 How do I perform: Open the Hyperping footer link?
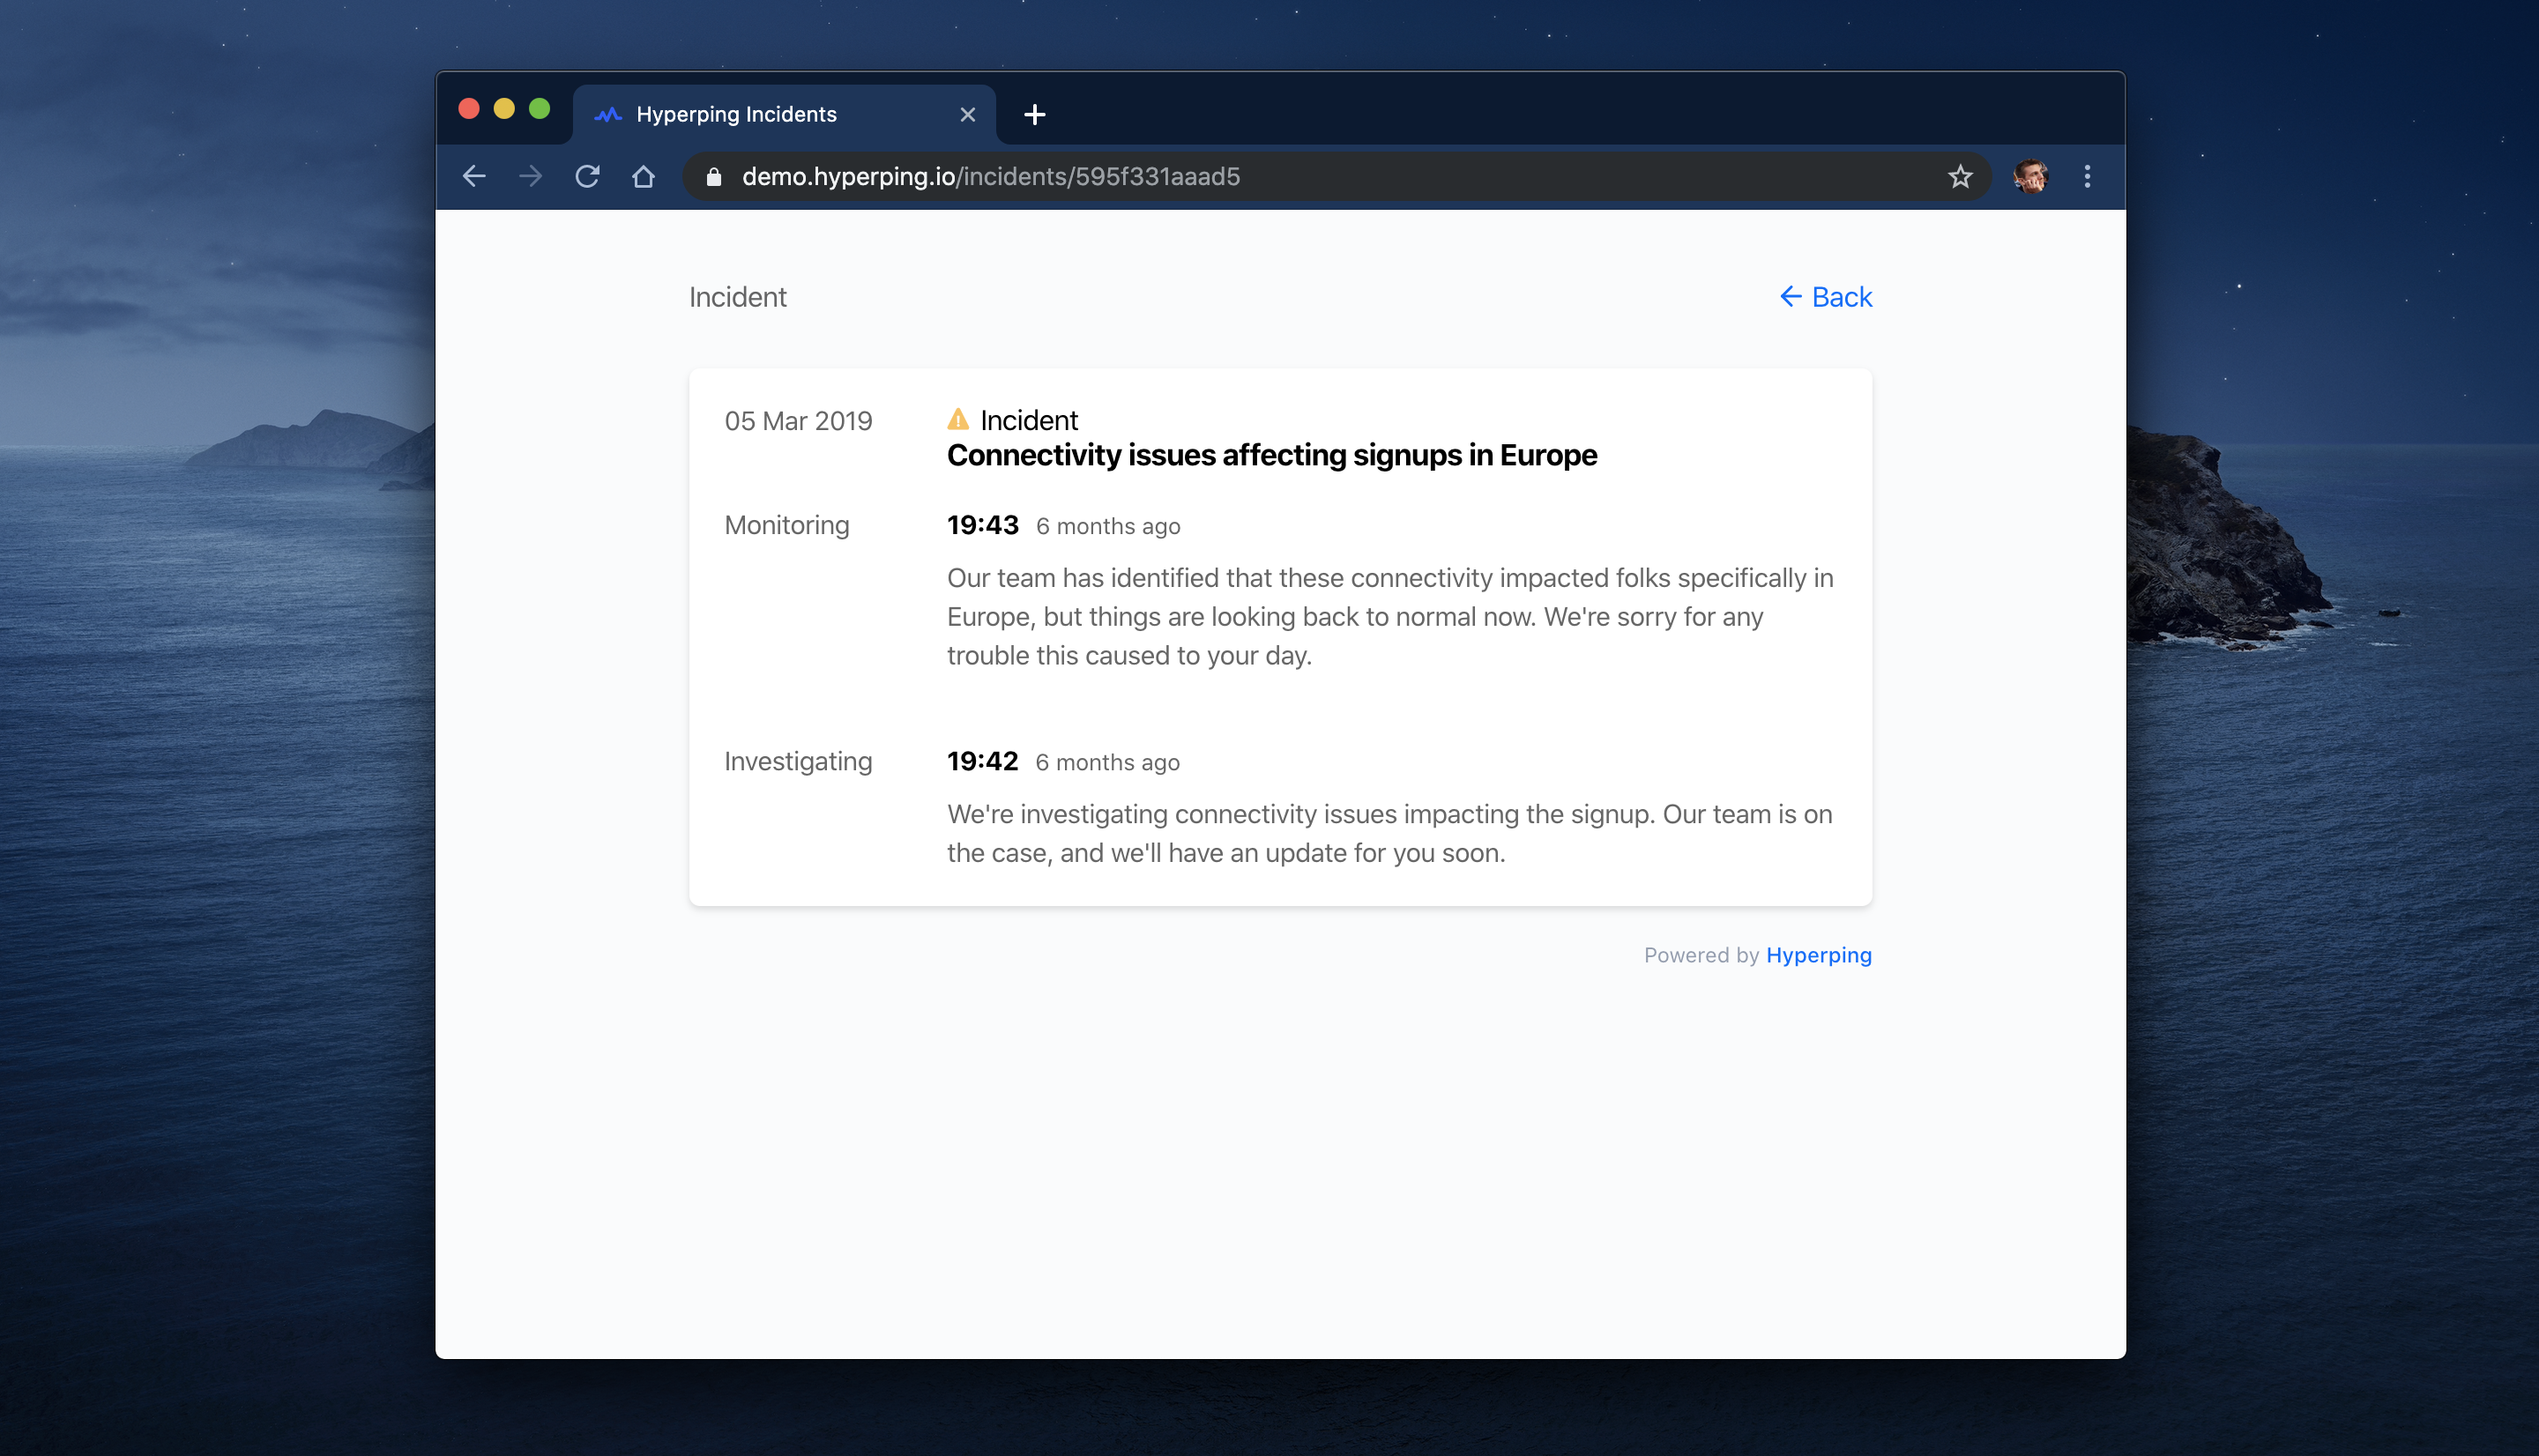click(1818, 955)
